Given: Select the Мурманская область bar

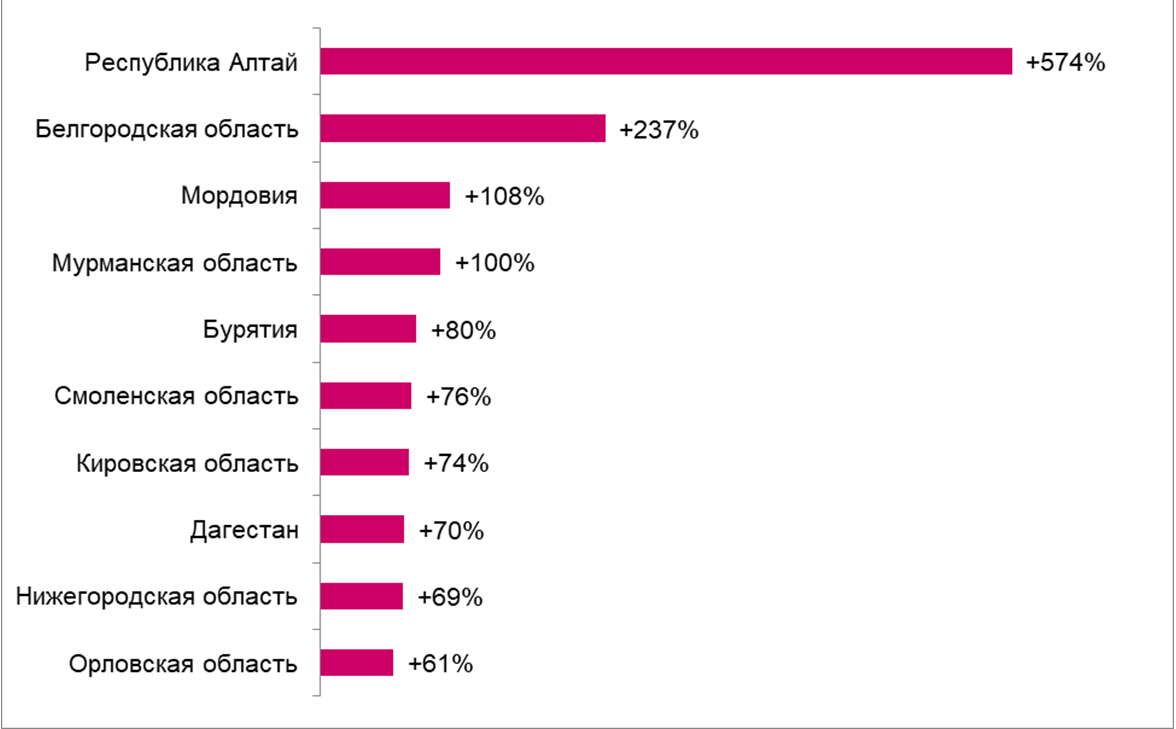Looking at the screenshot, I should (x=380, y=262).
